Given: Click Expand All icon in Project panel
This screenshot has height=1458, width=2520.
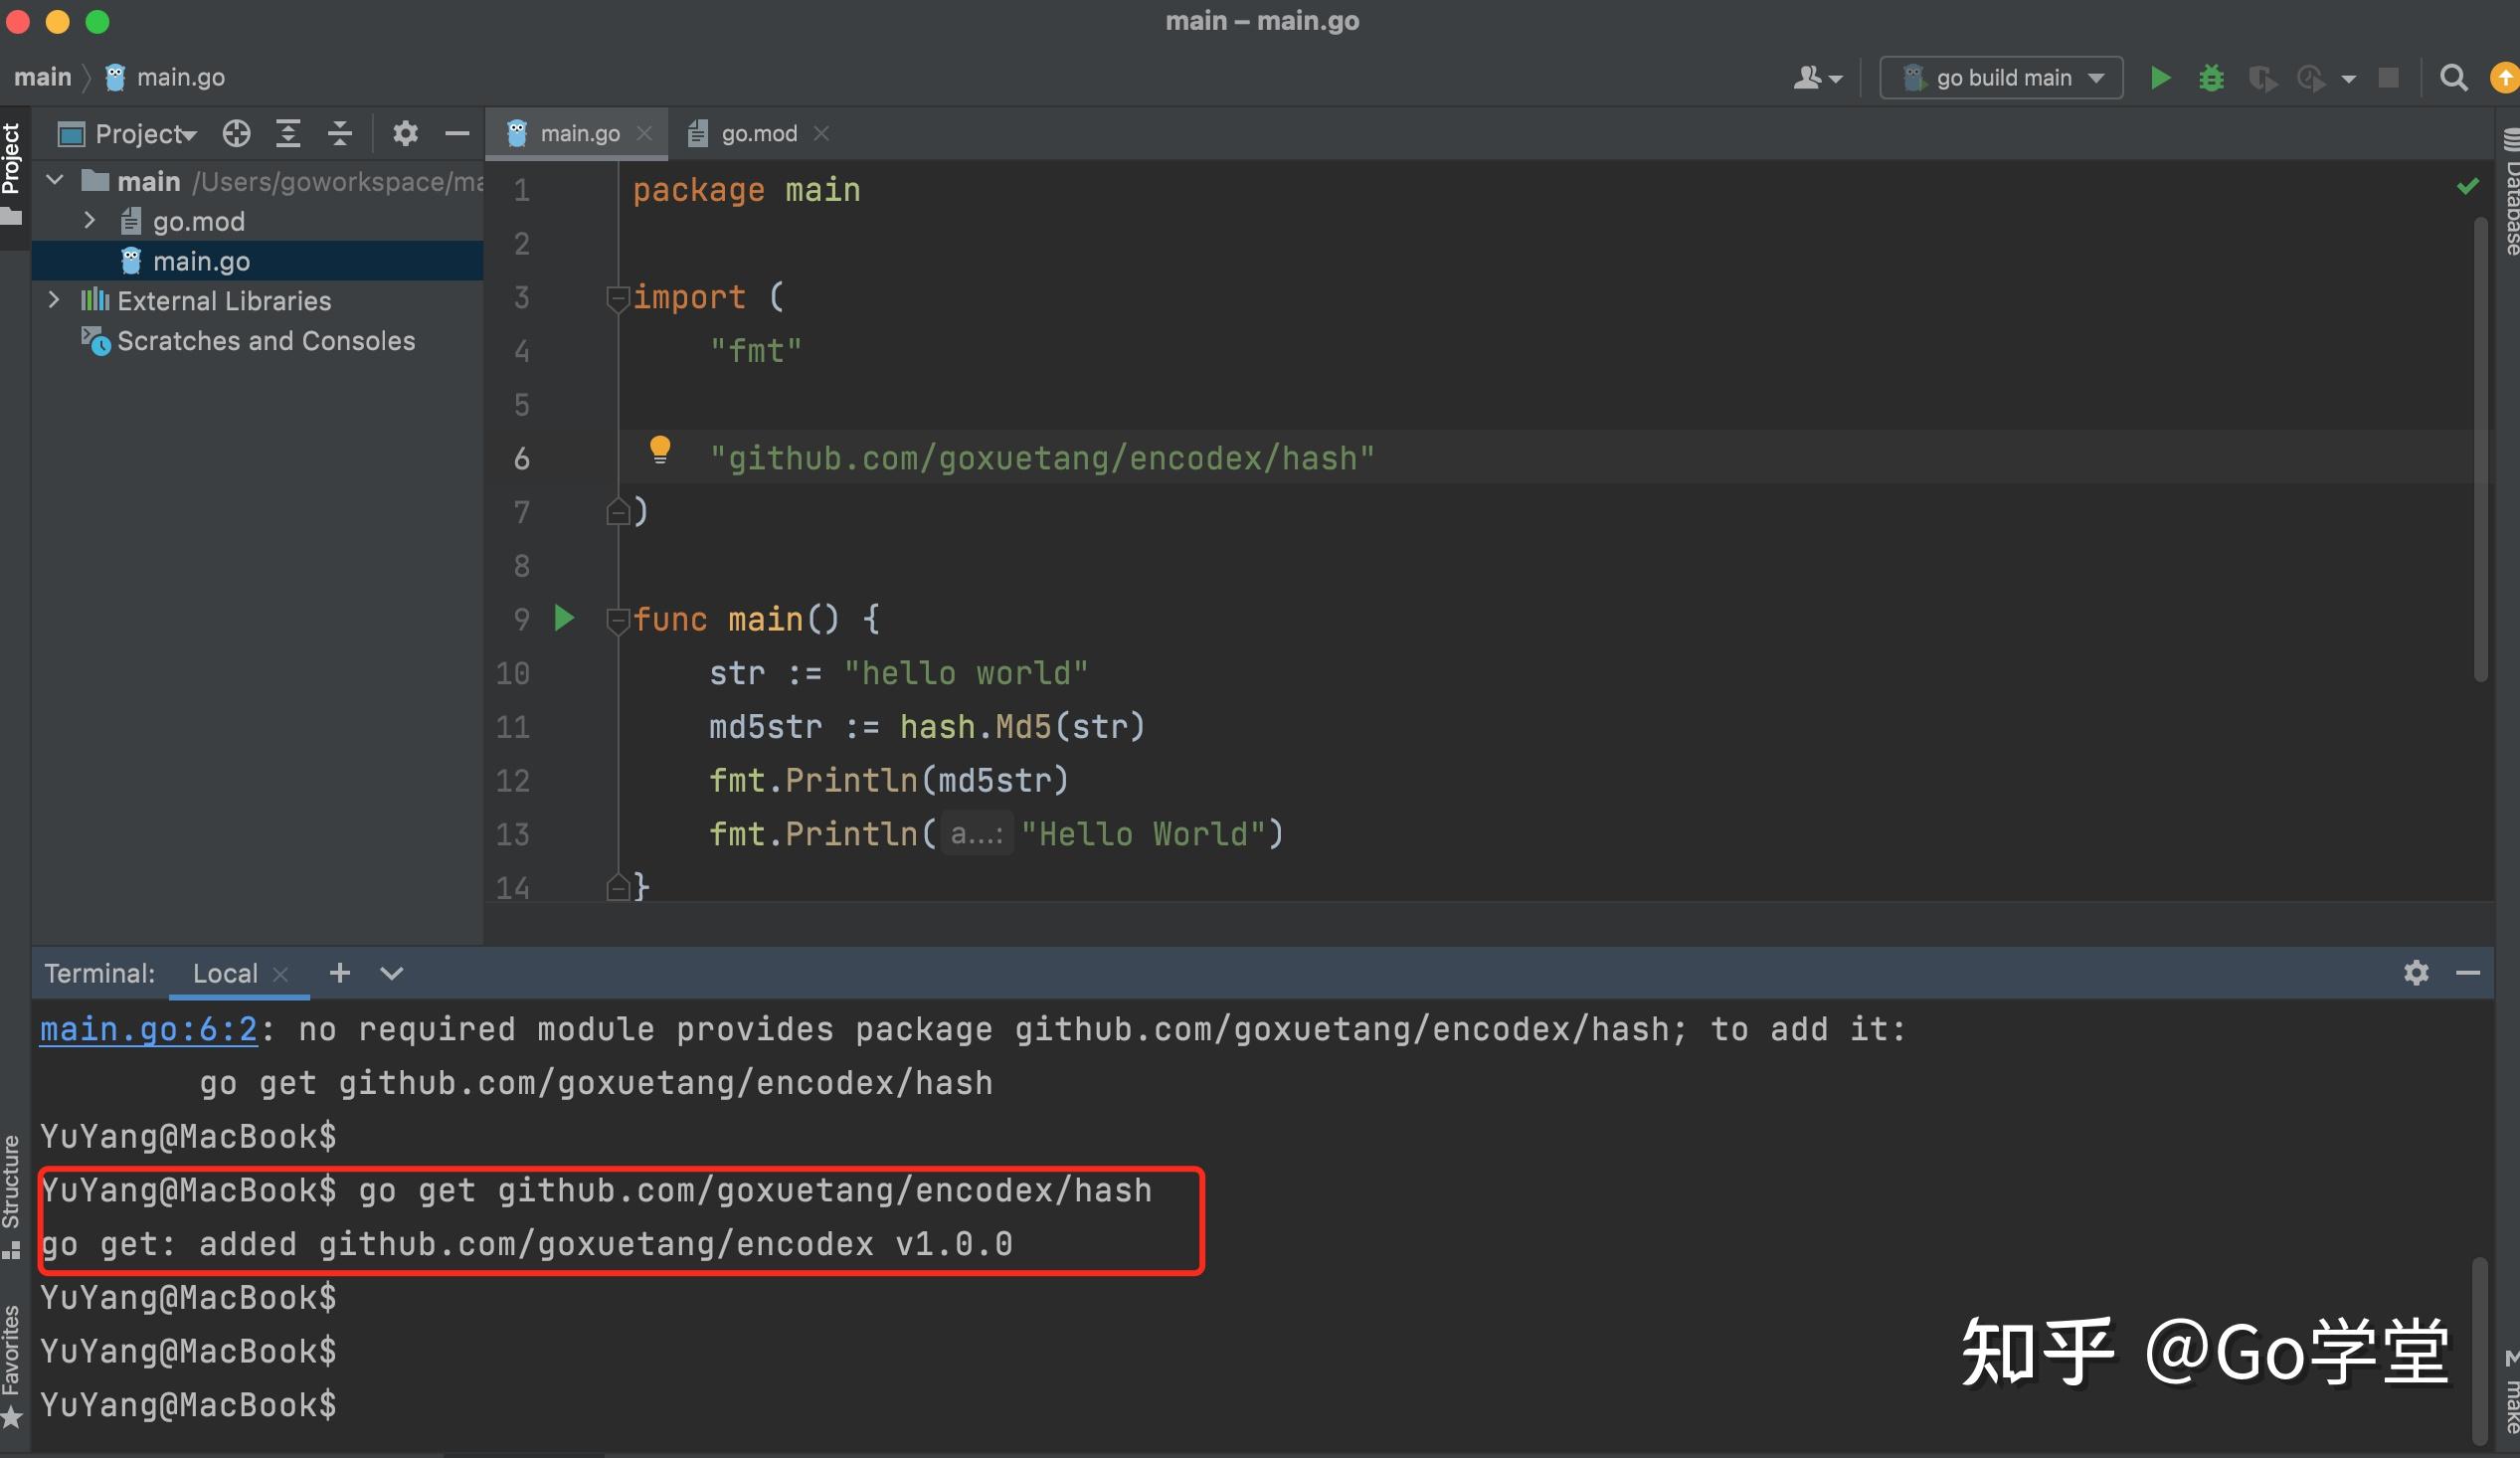Looking at the screenshot, I should [288, 133].
